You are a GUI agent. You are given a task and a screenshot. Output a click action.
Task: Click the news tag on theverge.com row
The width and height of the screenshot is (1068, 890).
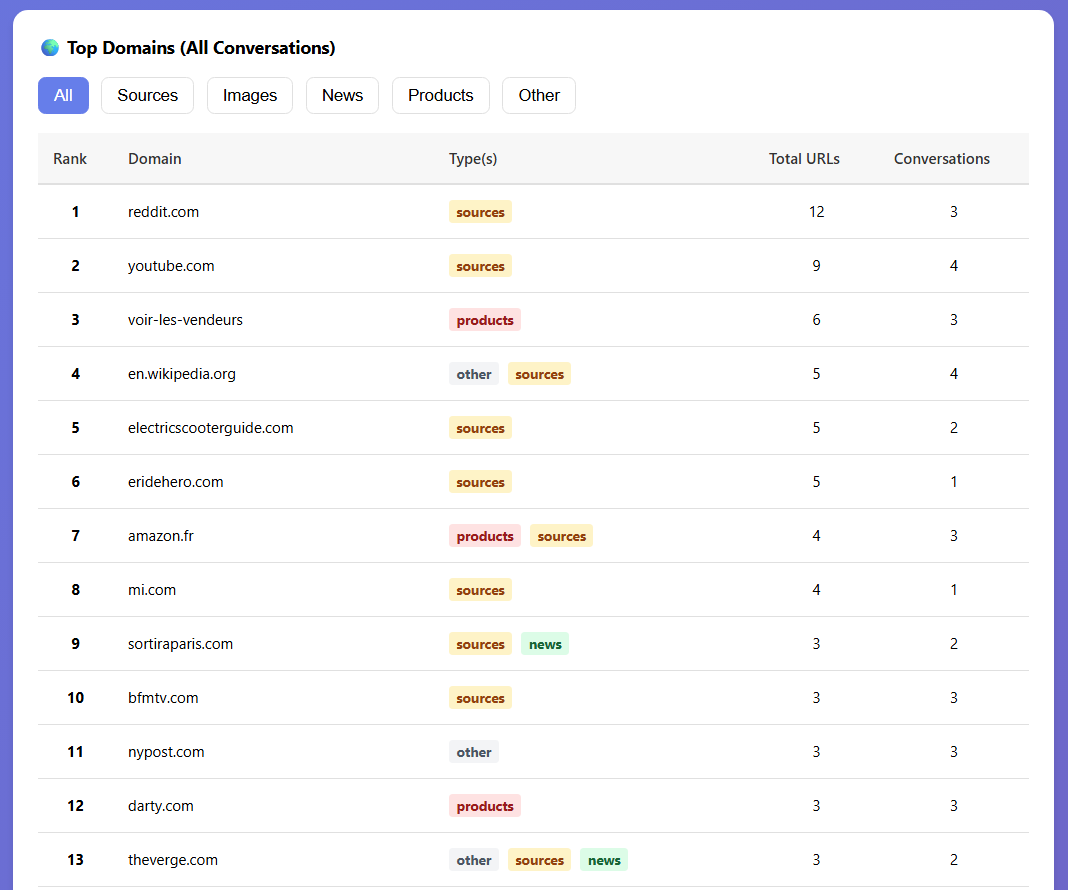pyautogui.click(x=604, y=860)
